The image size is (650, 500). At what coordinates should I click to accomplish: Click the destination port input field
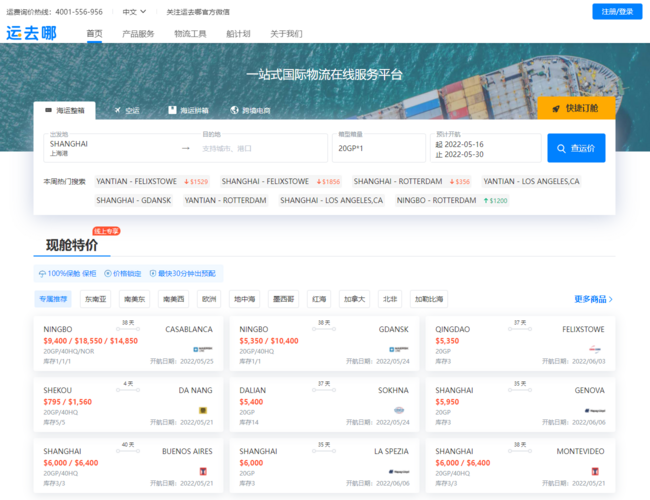tap(262, 148)
